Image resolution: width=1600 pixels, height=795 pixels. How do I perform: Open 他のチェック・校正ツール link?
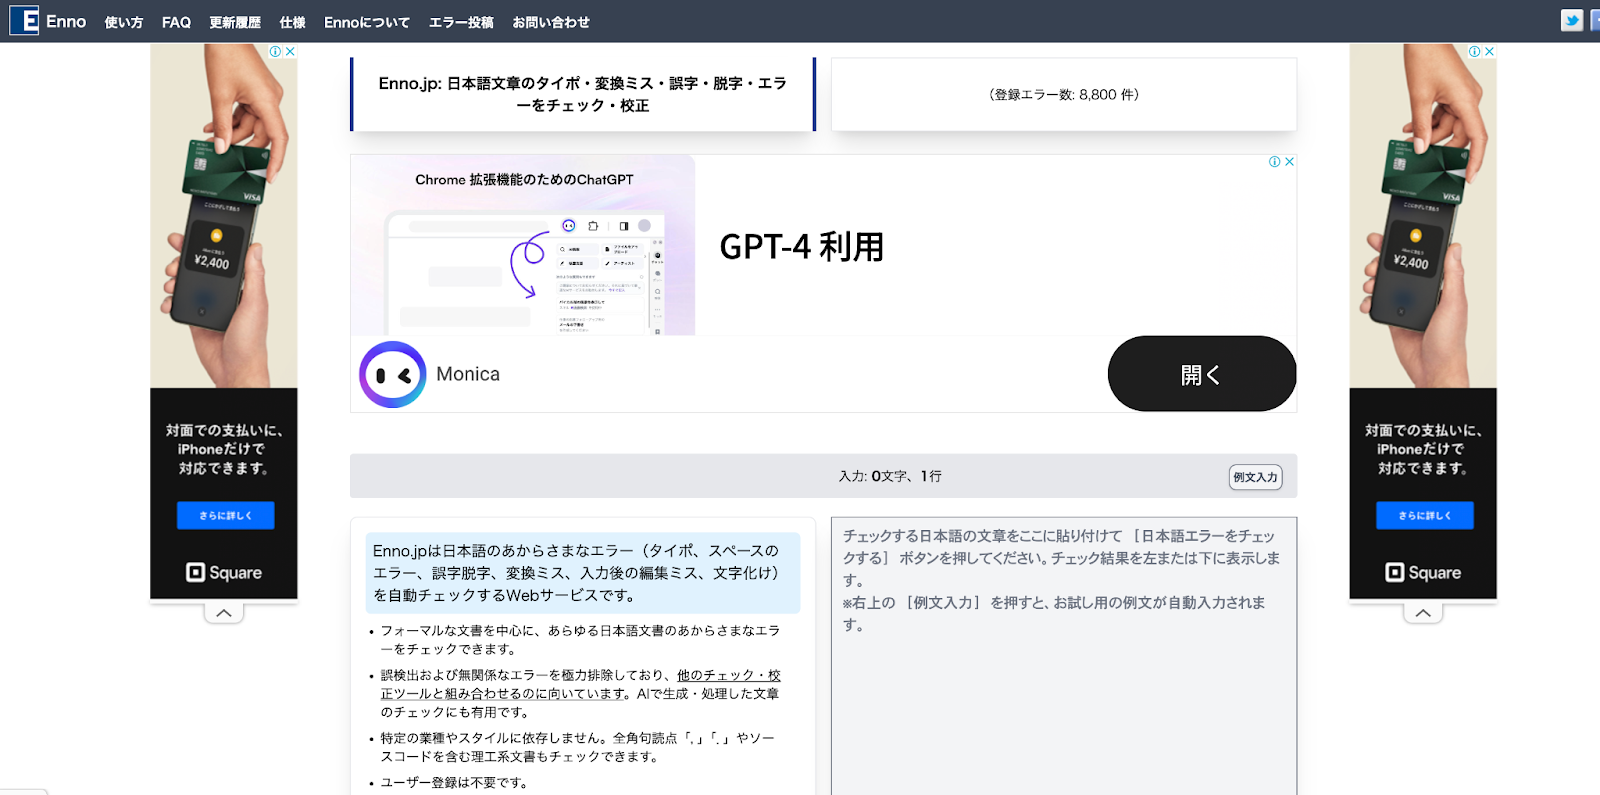pos(580,685)
